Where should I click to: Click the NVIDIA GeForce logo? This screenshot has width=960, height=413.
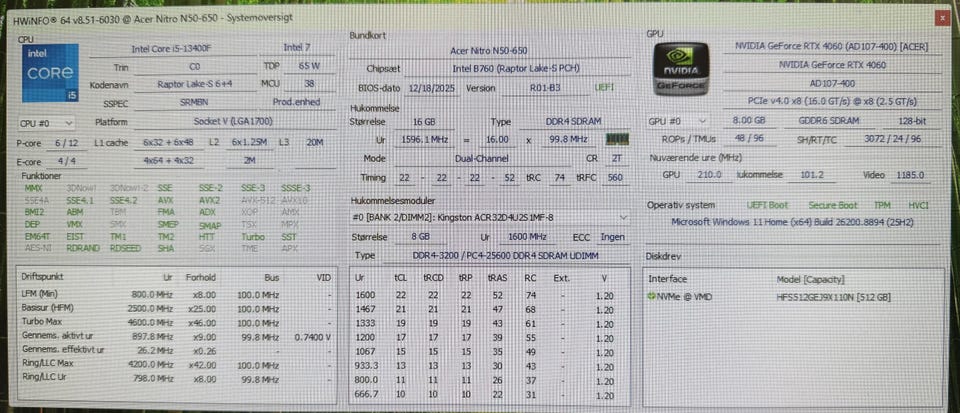(x=681, y=69)
